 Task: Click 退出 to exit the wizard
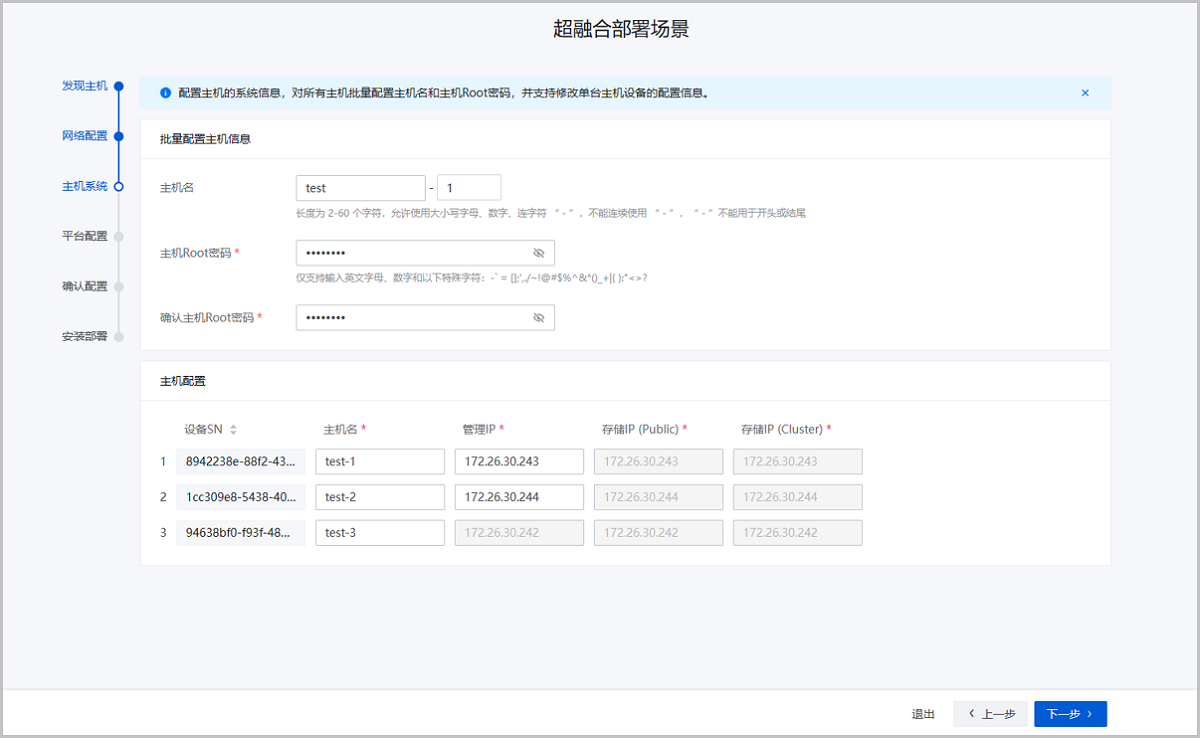tap(923, 714)
